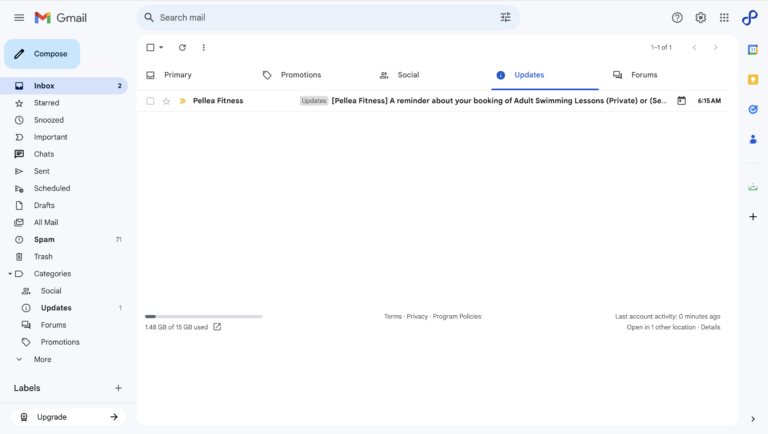768x434 pixels.
Task: Open Contacts side panel
Action: [753, 140]
